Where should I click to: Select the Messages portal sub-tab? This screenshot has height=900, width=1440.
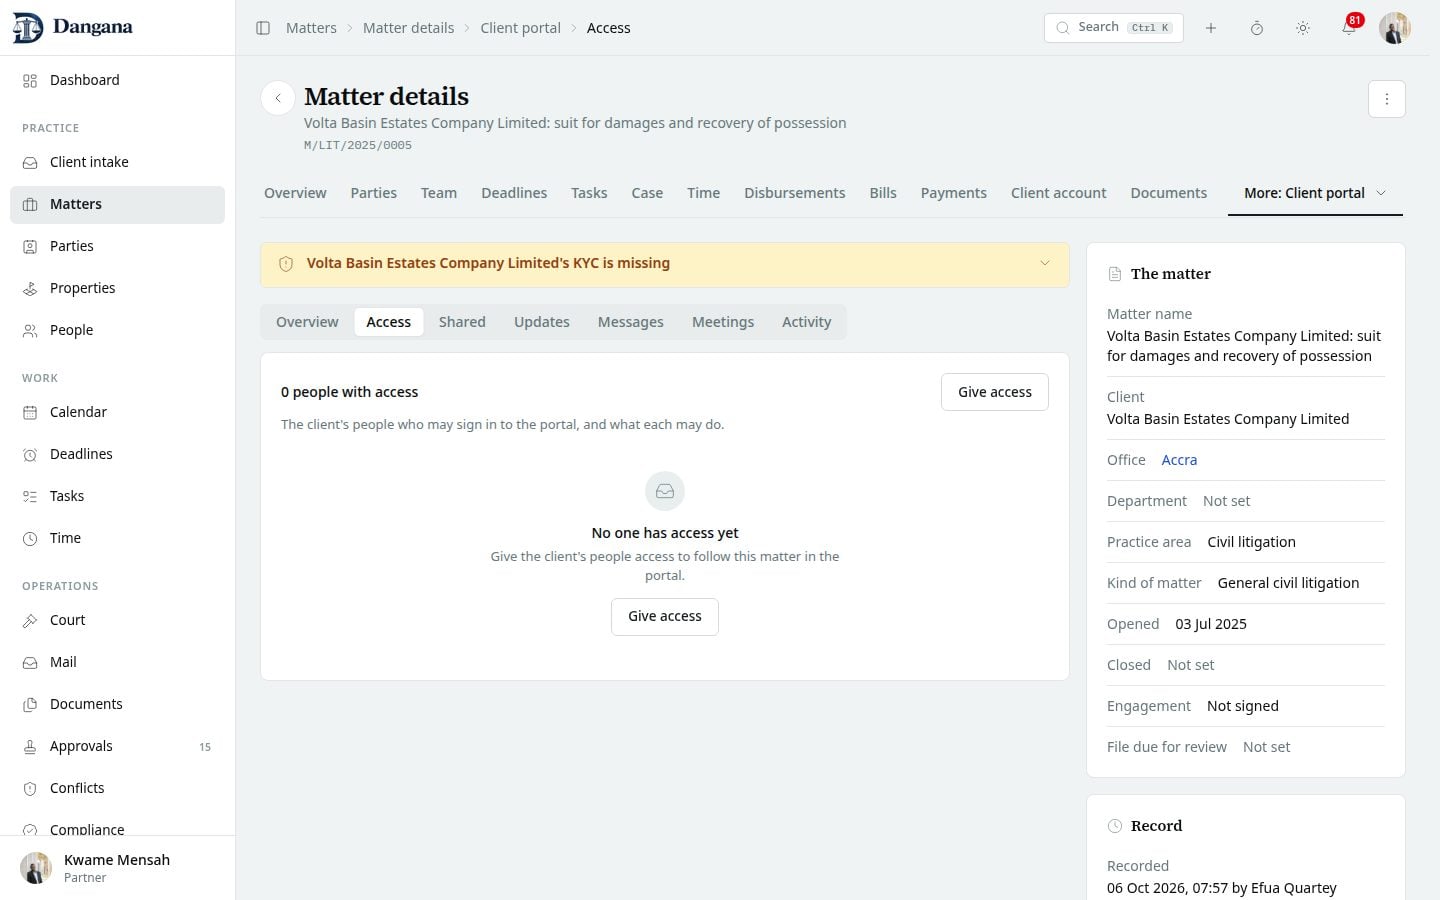tap(631, 322)
